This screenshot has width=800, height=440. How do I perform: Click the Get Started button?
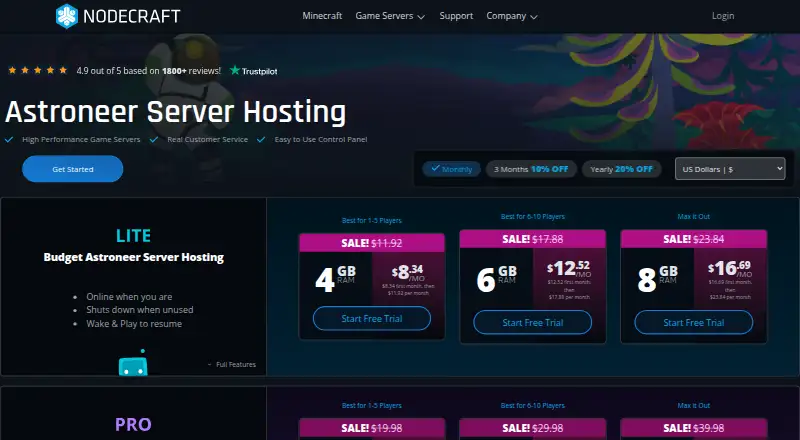point(72,169)
